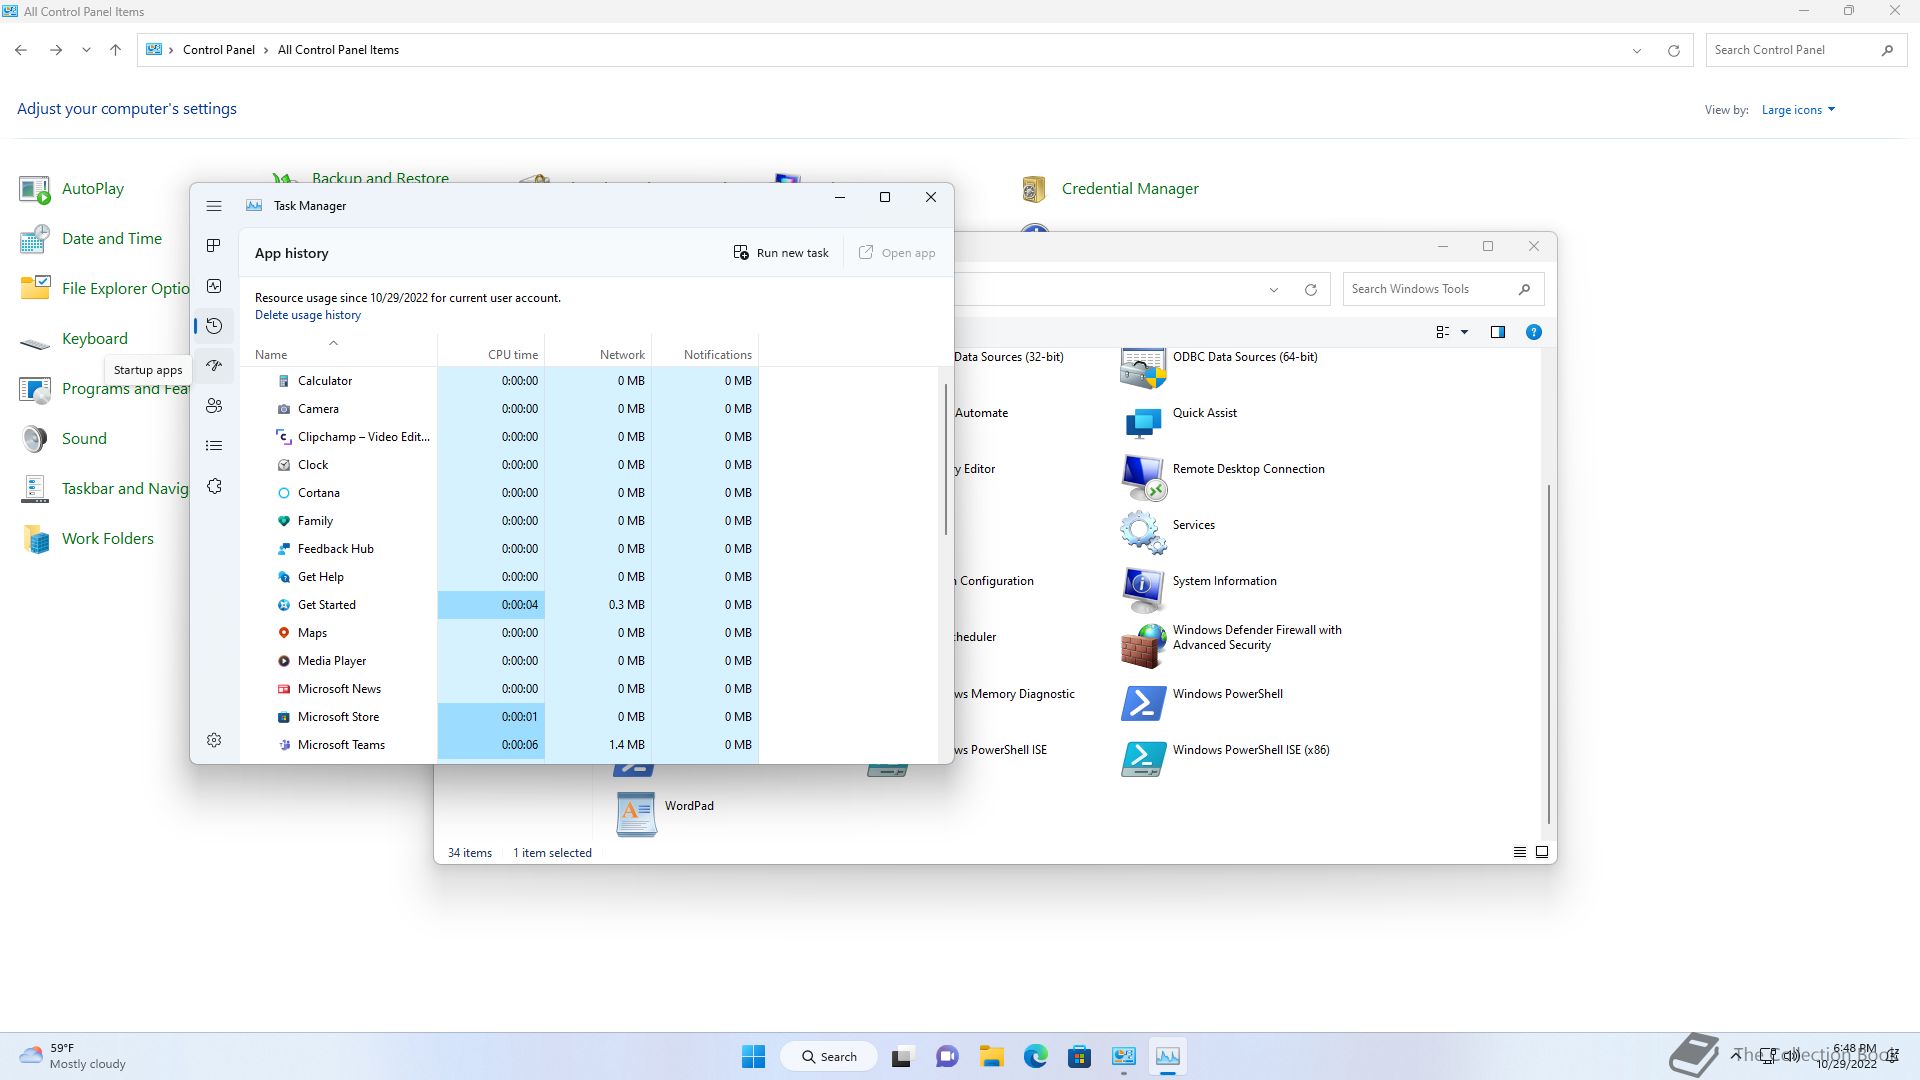Open Windows Defender Firewall with Advanced Security
1920x1080 pixels.
(x=1231, y=646)
